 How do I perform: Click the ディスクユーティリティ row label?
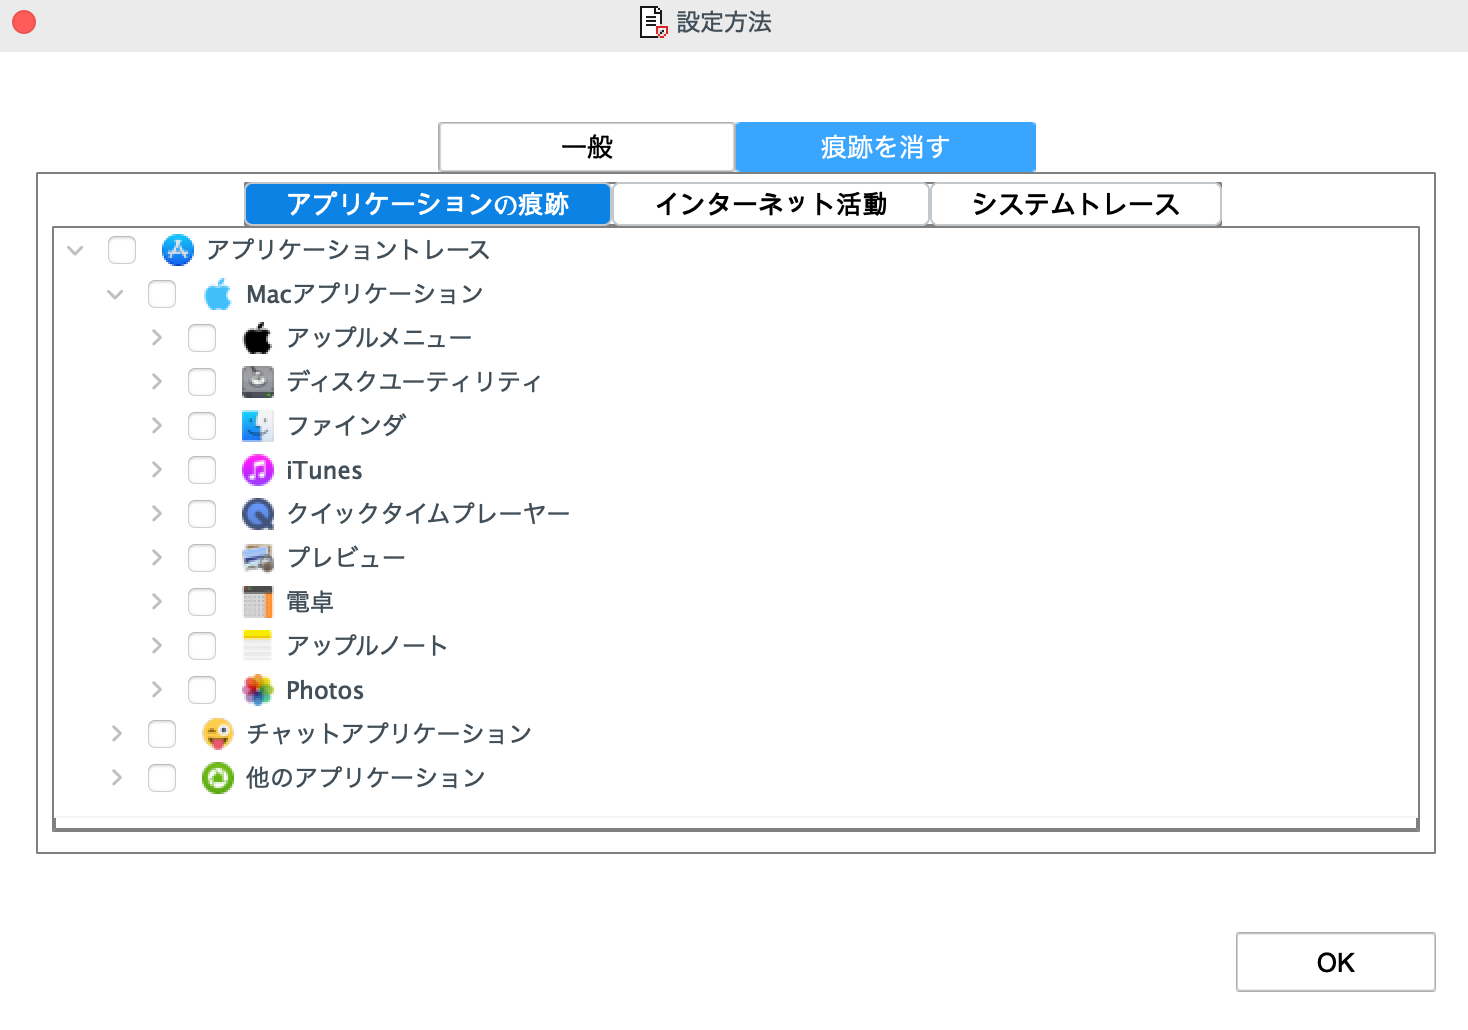coord(414,382)
